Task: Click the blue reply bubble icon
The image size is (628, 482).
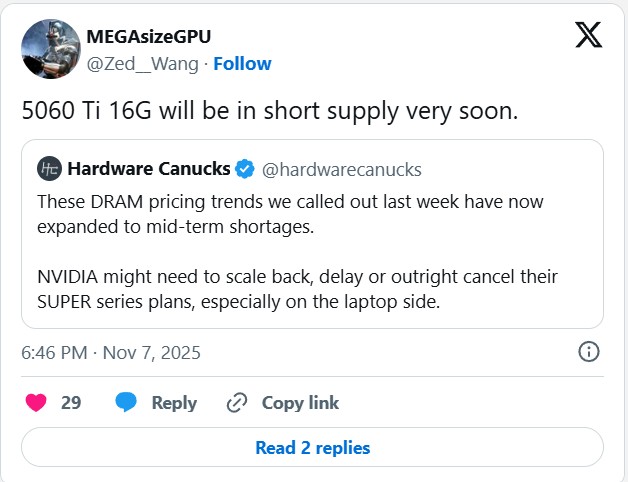Action: (126, 403)
